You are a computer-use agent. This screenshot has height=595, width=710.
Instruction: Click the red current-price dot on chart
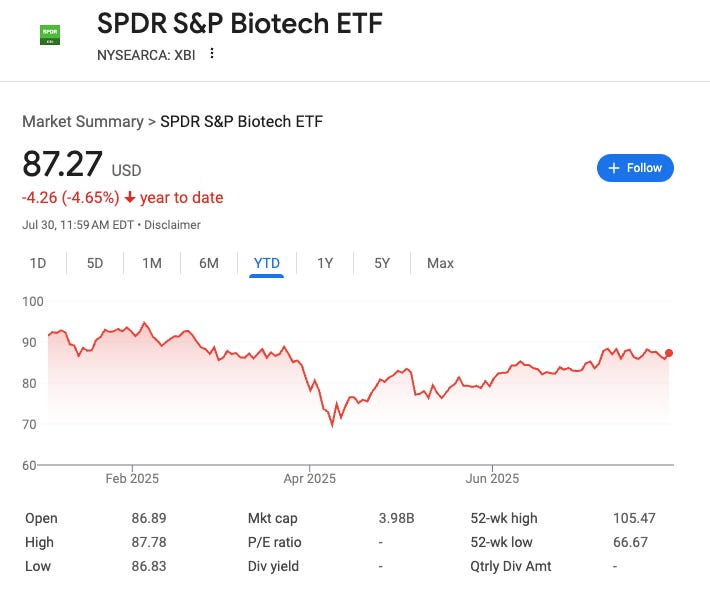pyautogui.click(x=669, y=353)
